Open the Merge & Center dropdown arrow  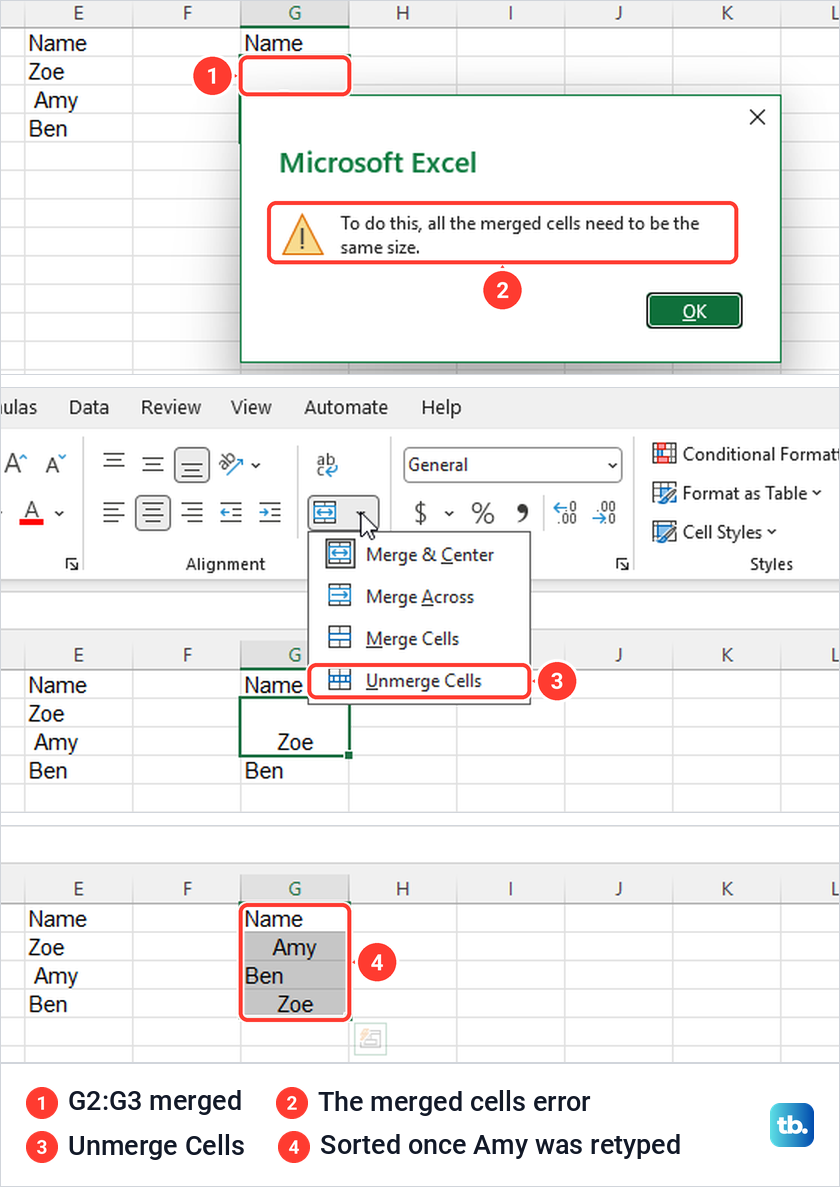(x=362, y=513)
